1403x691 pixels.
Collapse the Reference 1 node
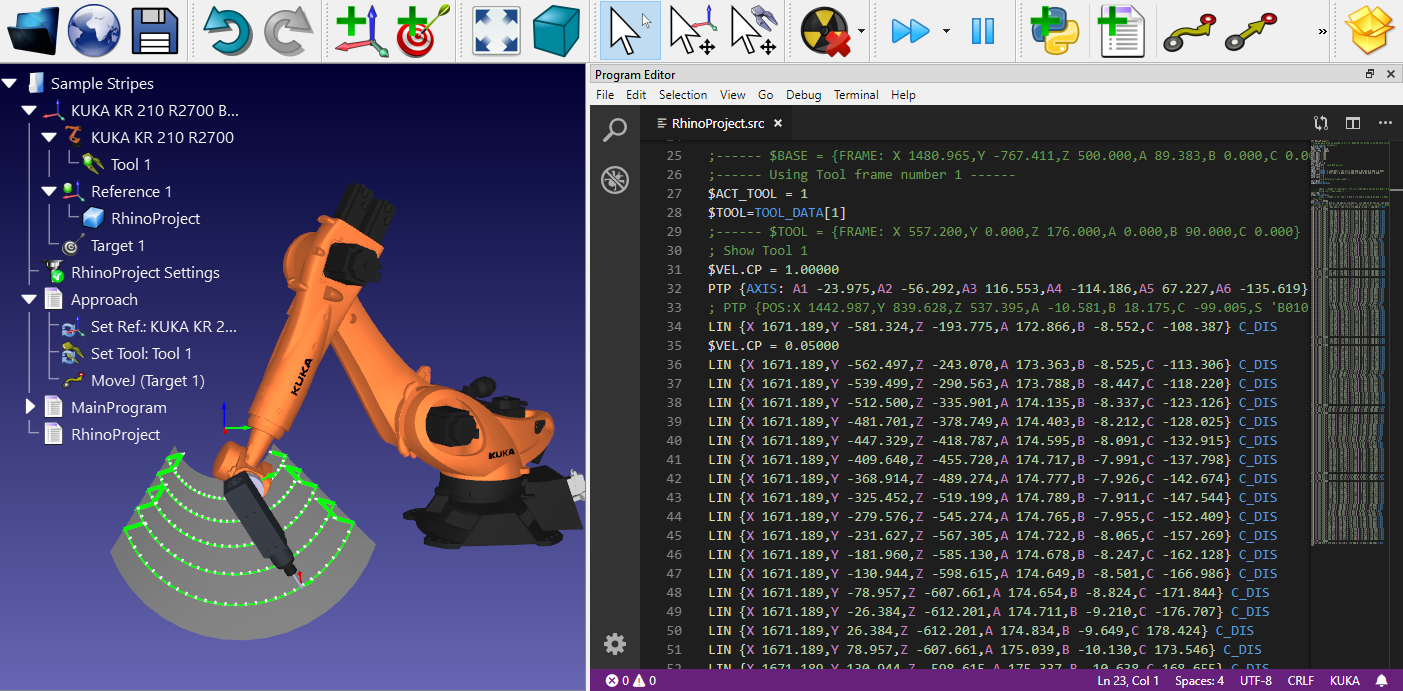[49, 192]
